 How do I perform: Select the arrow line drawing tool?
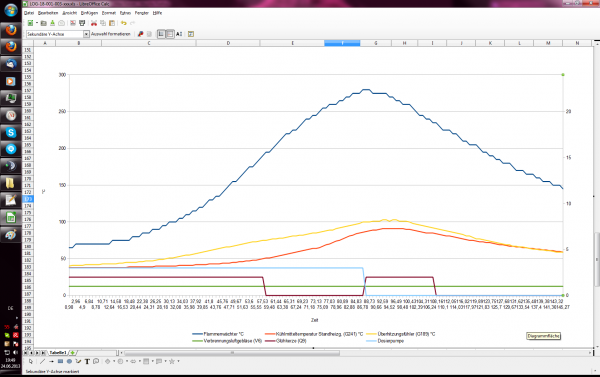click(51, 361)
